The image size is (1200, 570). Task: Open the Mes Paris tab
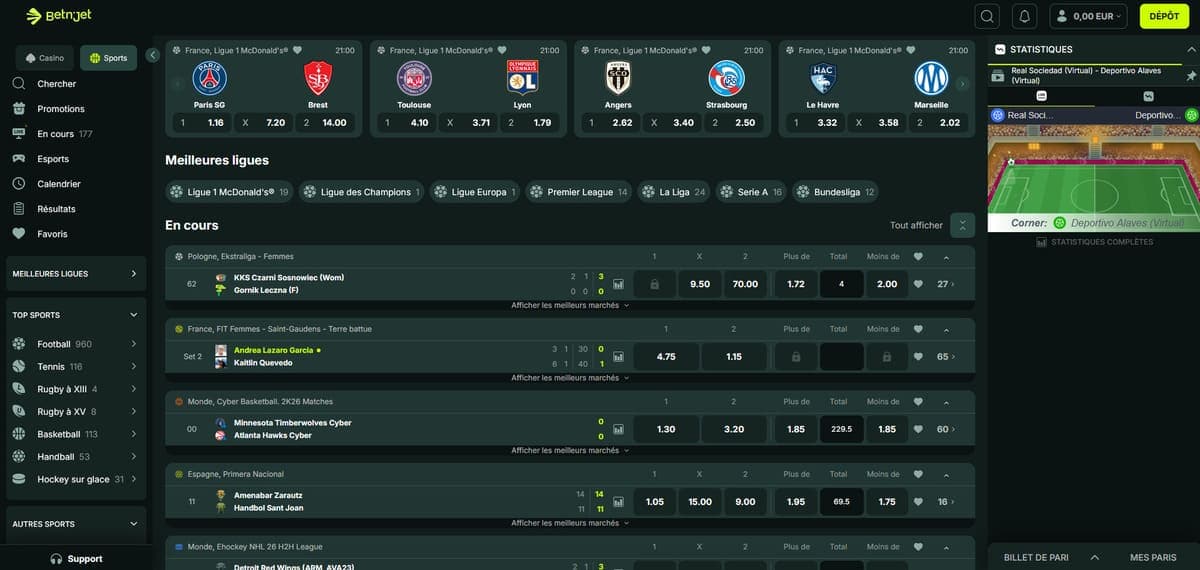pos(1153,557)
